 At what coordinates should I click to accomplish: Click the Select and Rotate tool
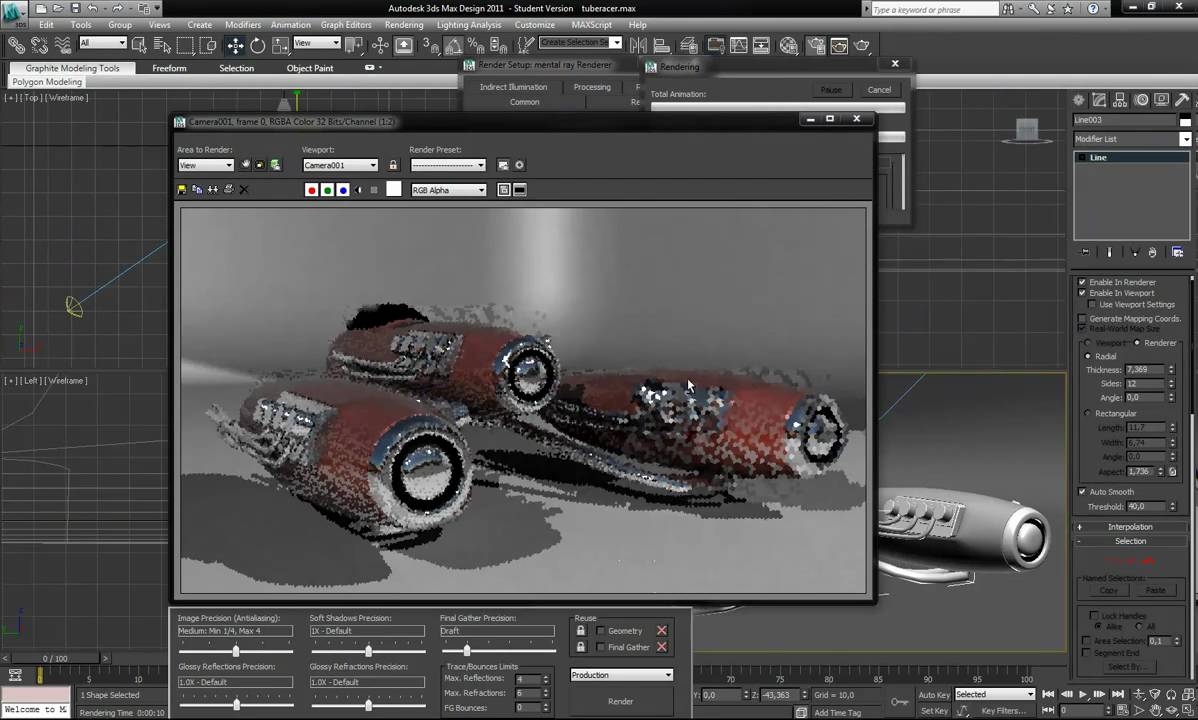pos(258,45)
